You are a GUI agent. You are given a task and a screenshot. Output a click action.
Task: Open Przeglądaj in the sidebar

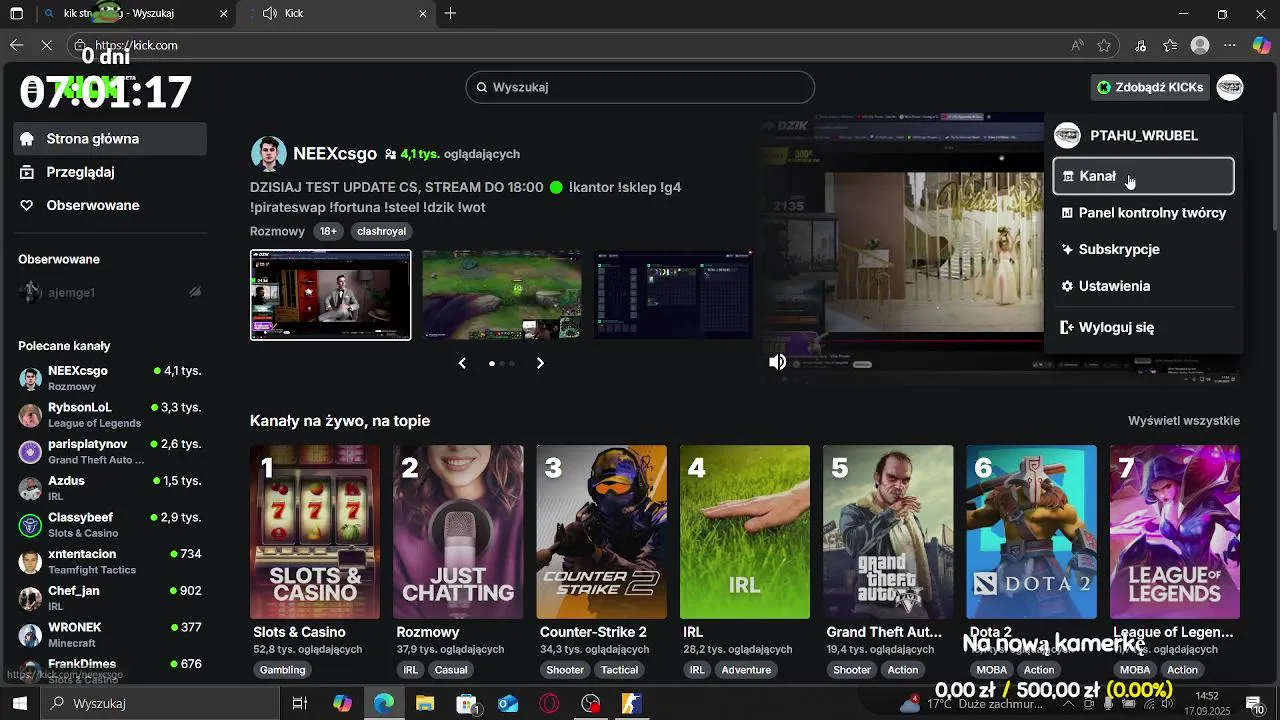(110, 172)
